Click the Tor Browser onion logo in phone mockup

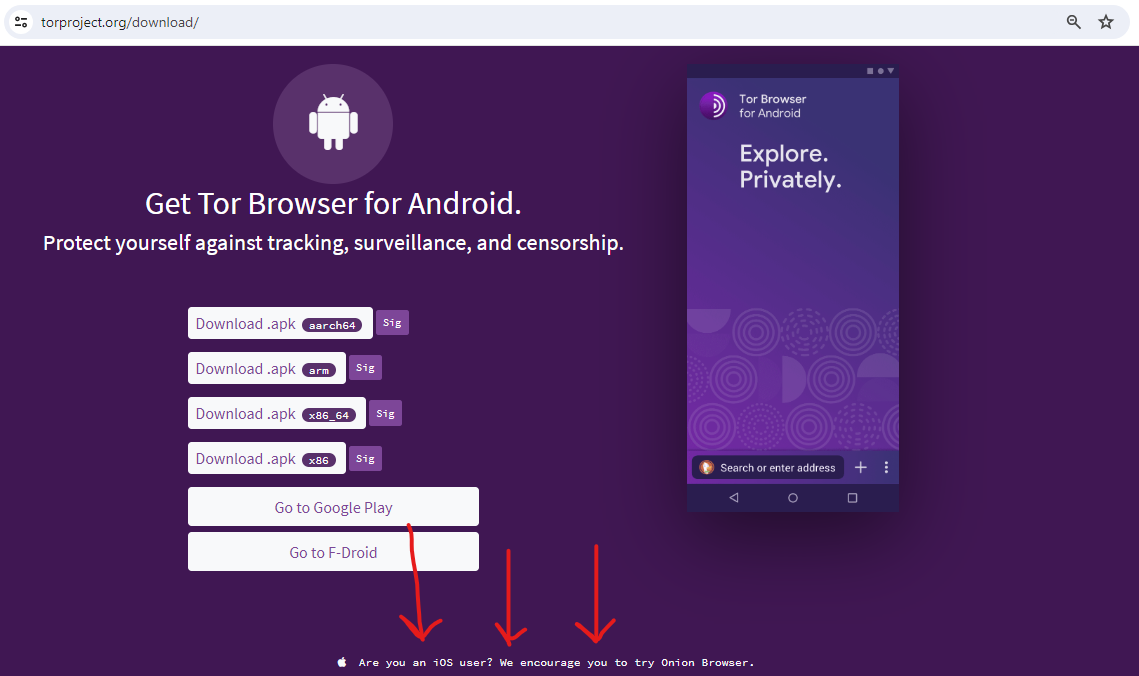(713, 106)
